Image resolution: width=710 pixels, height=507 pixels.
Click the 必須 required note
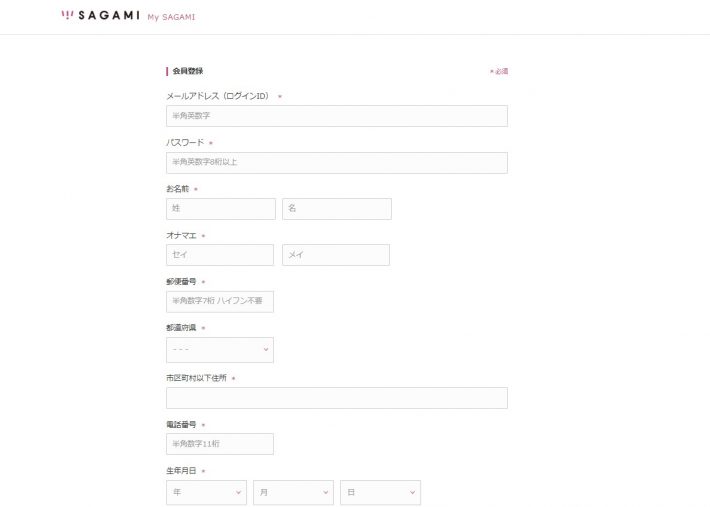coord(500,72)
